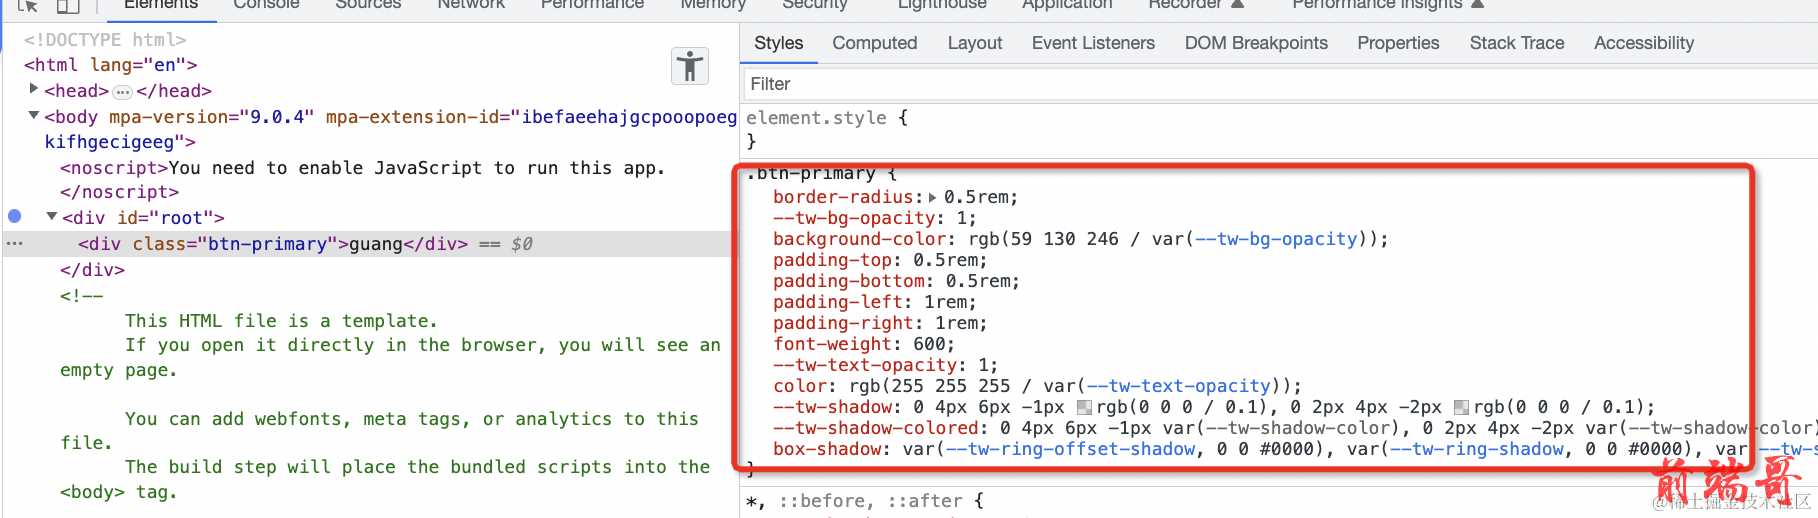Expand the border-radius shorthand property

click(933, 198)
